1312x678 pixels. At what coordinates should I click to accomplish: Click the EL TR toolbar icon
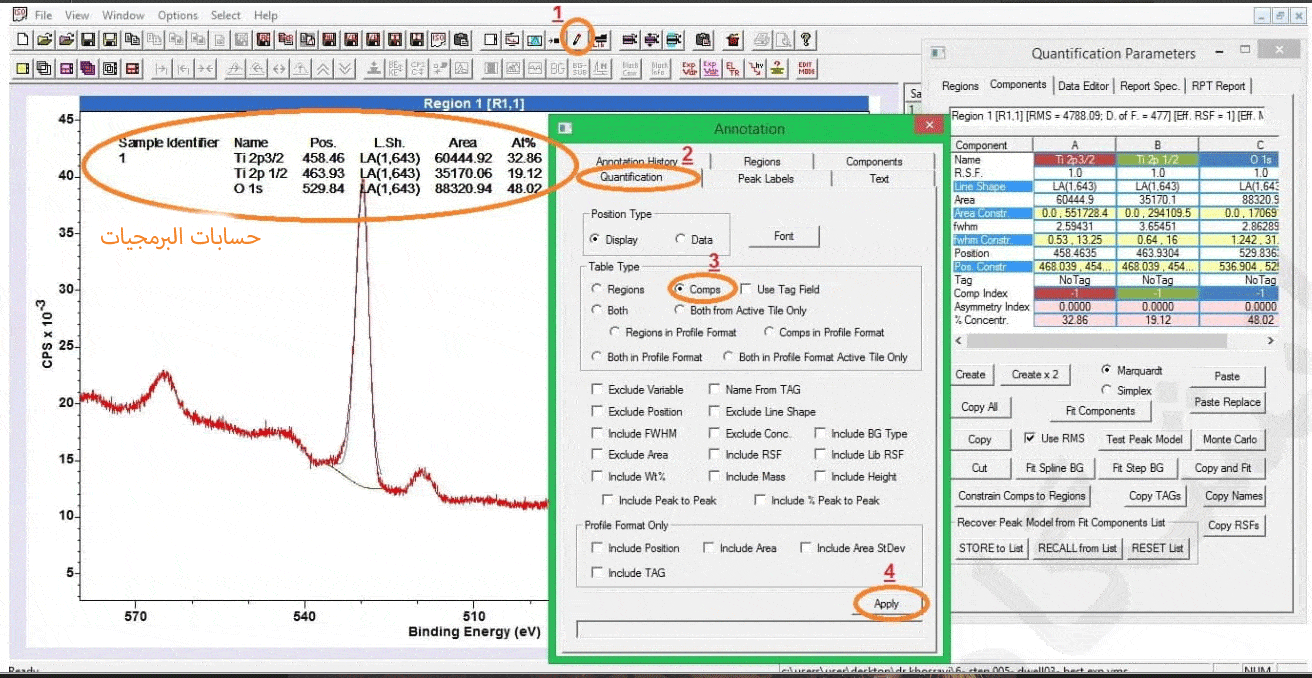(x=733, y=69)
